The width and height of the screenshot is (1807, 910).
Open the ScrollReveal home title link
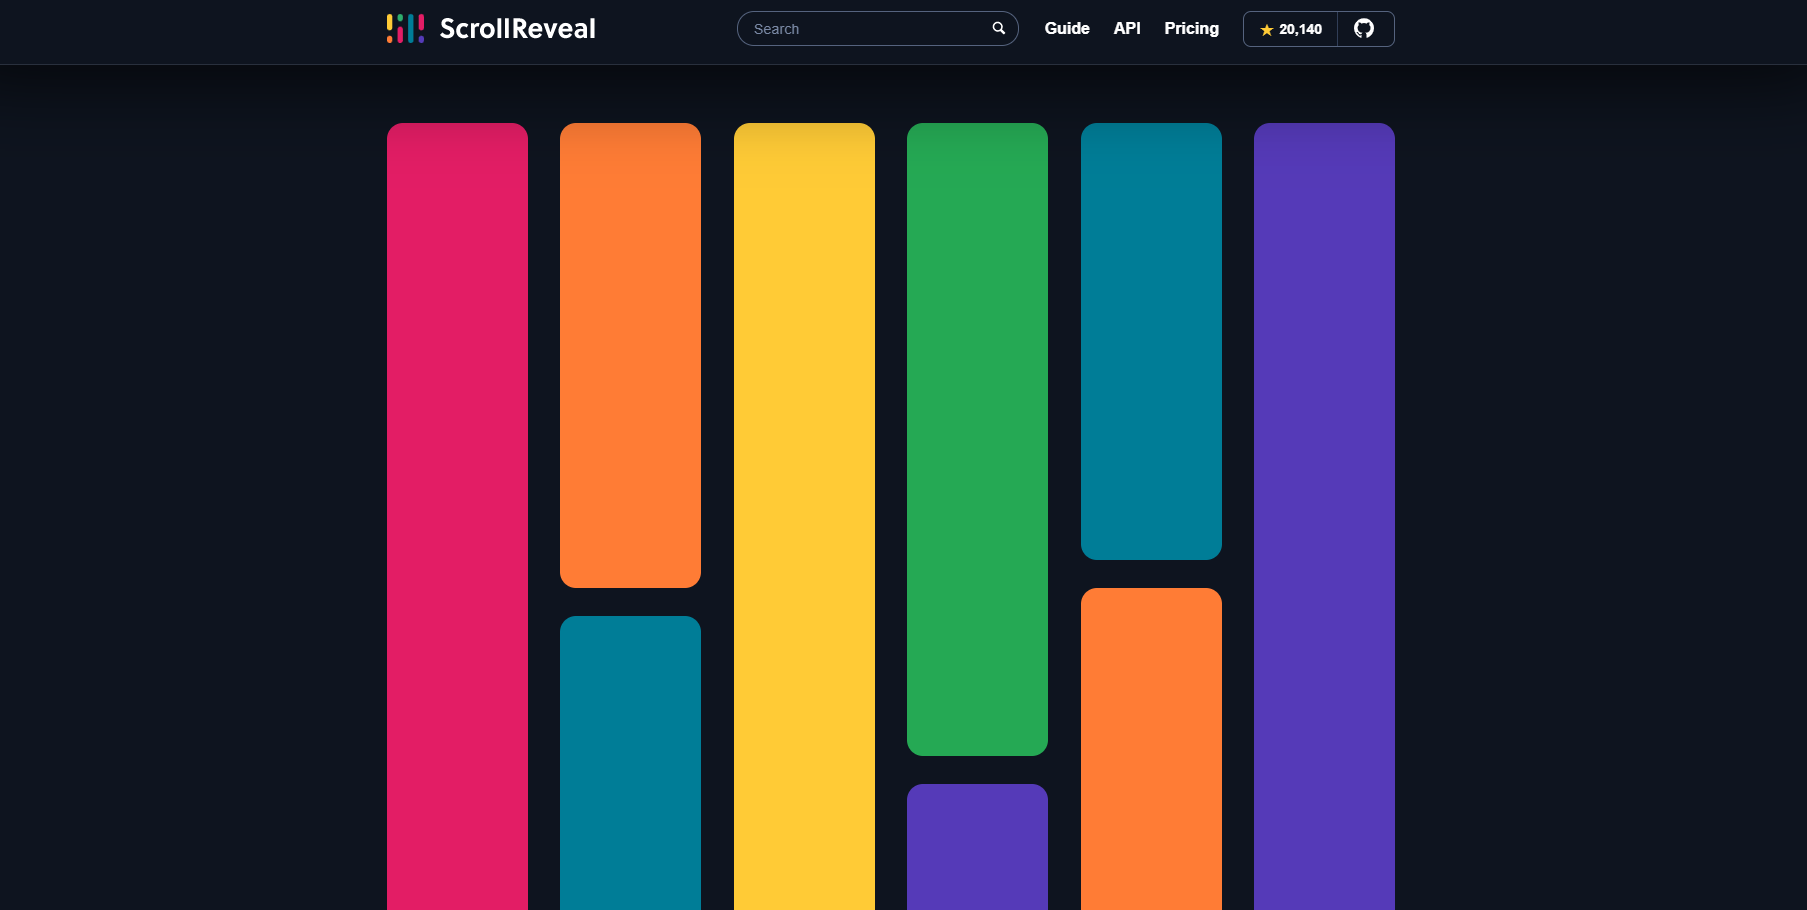pos(517,28)
